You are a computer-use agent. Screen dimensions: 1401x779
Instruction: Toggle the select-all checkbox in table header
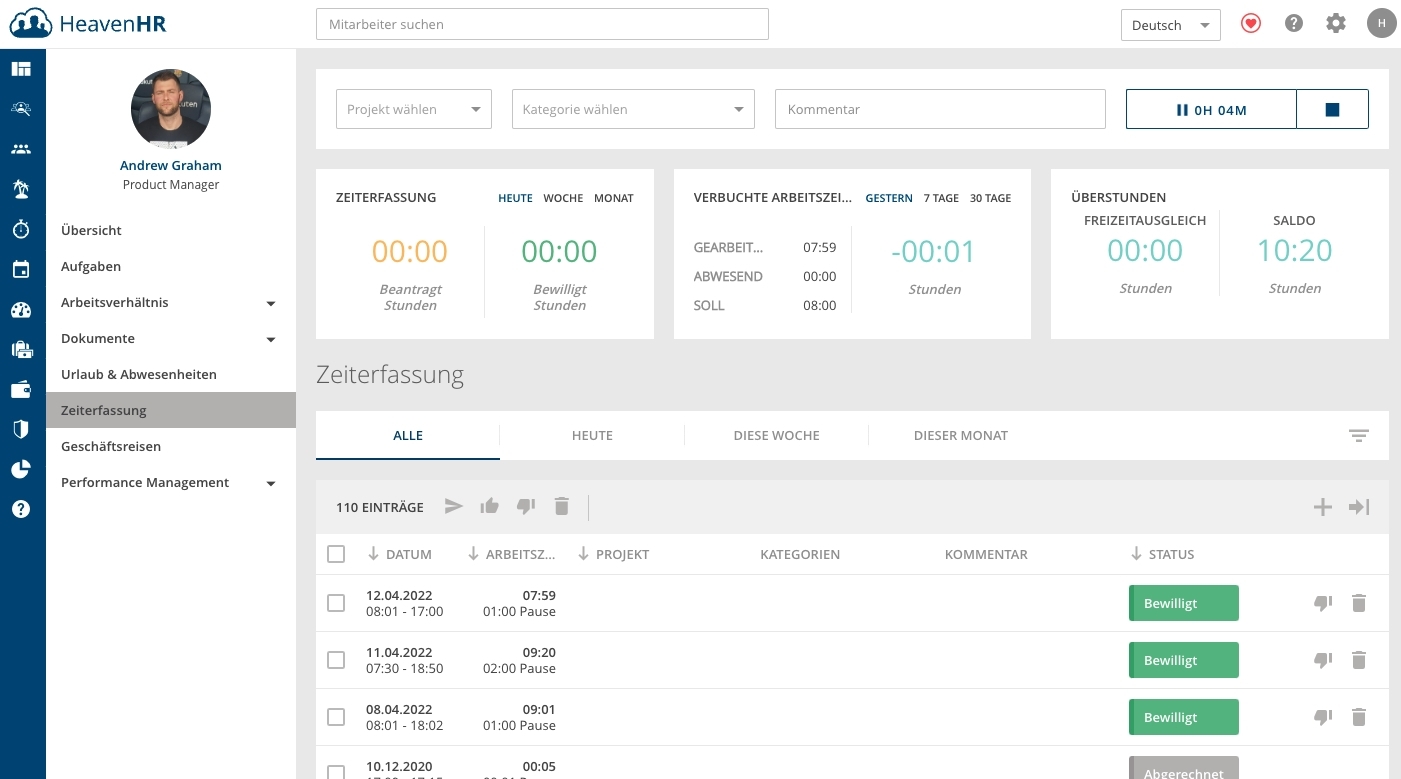336,554
